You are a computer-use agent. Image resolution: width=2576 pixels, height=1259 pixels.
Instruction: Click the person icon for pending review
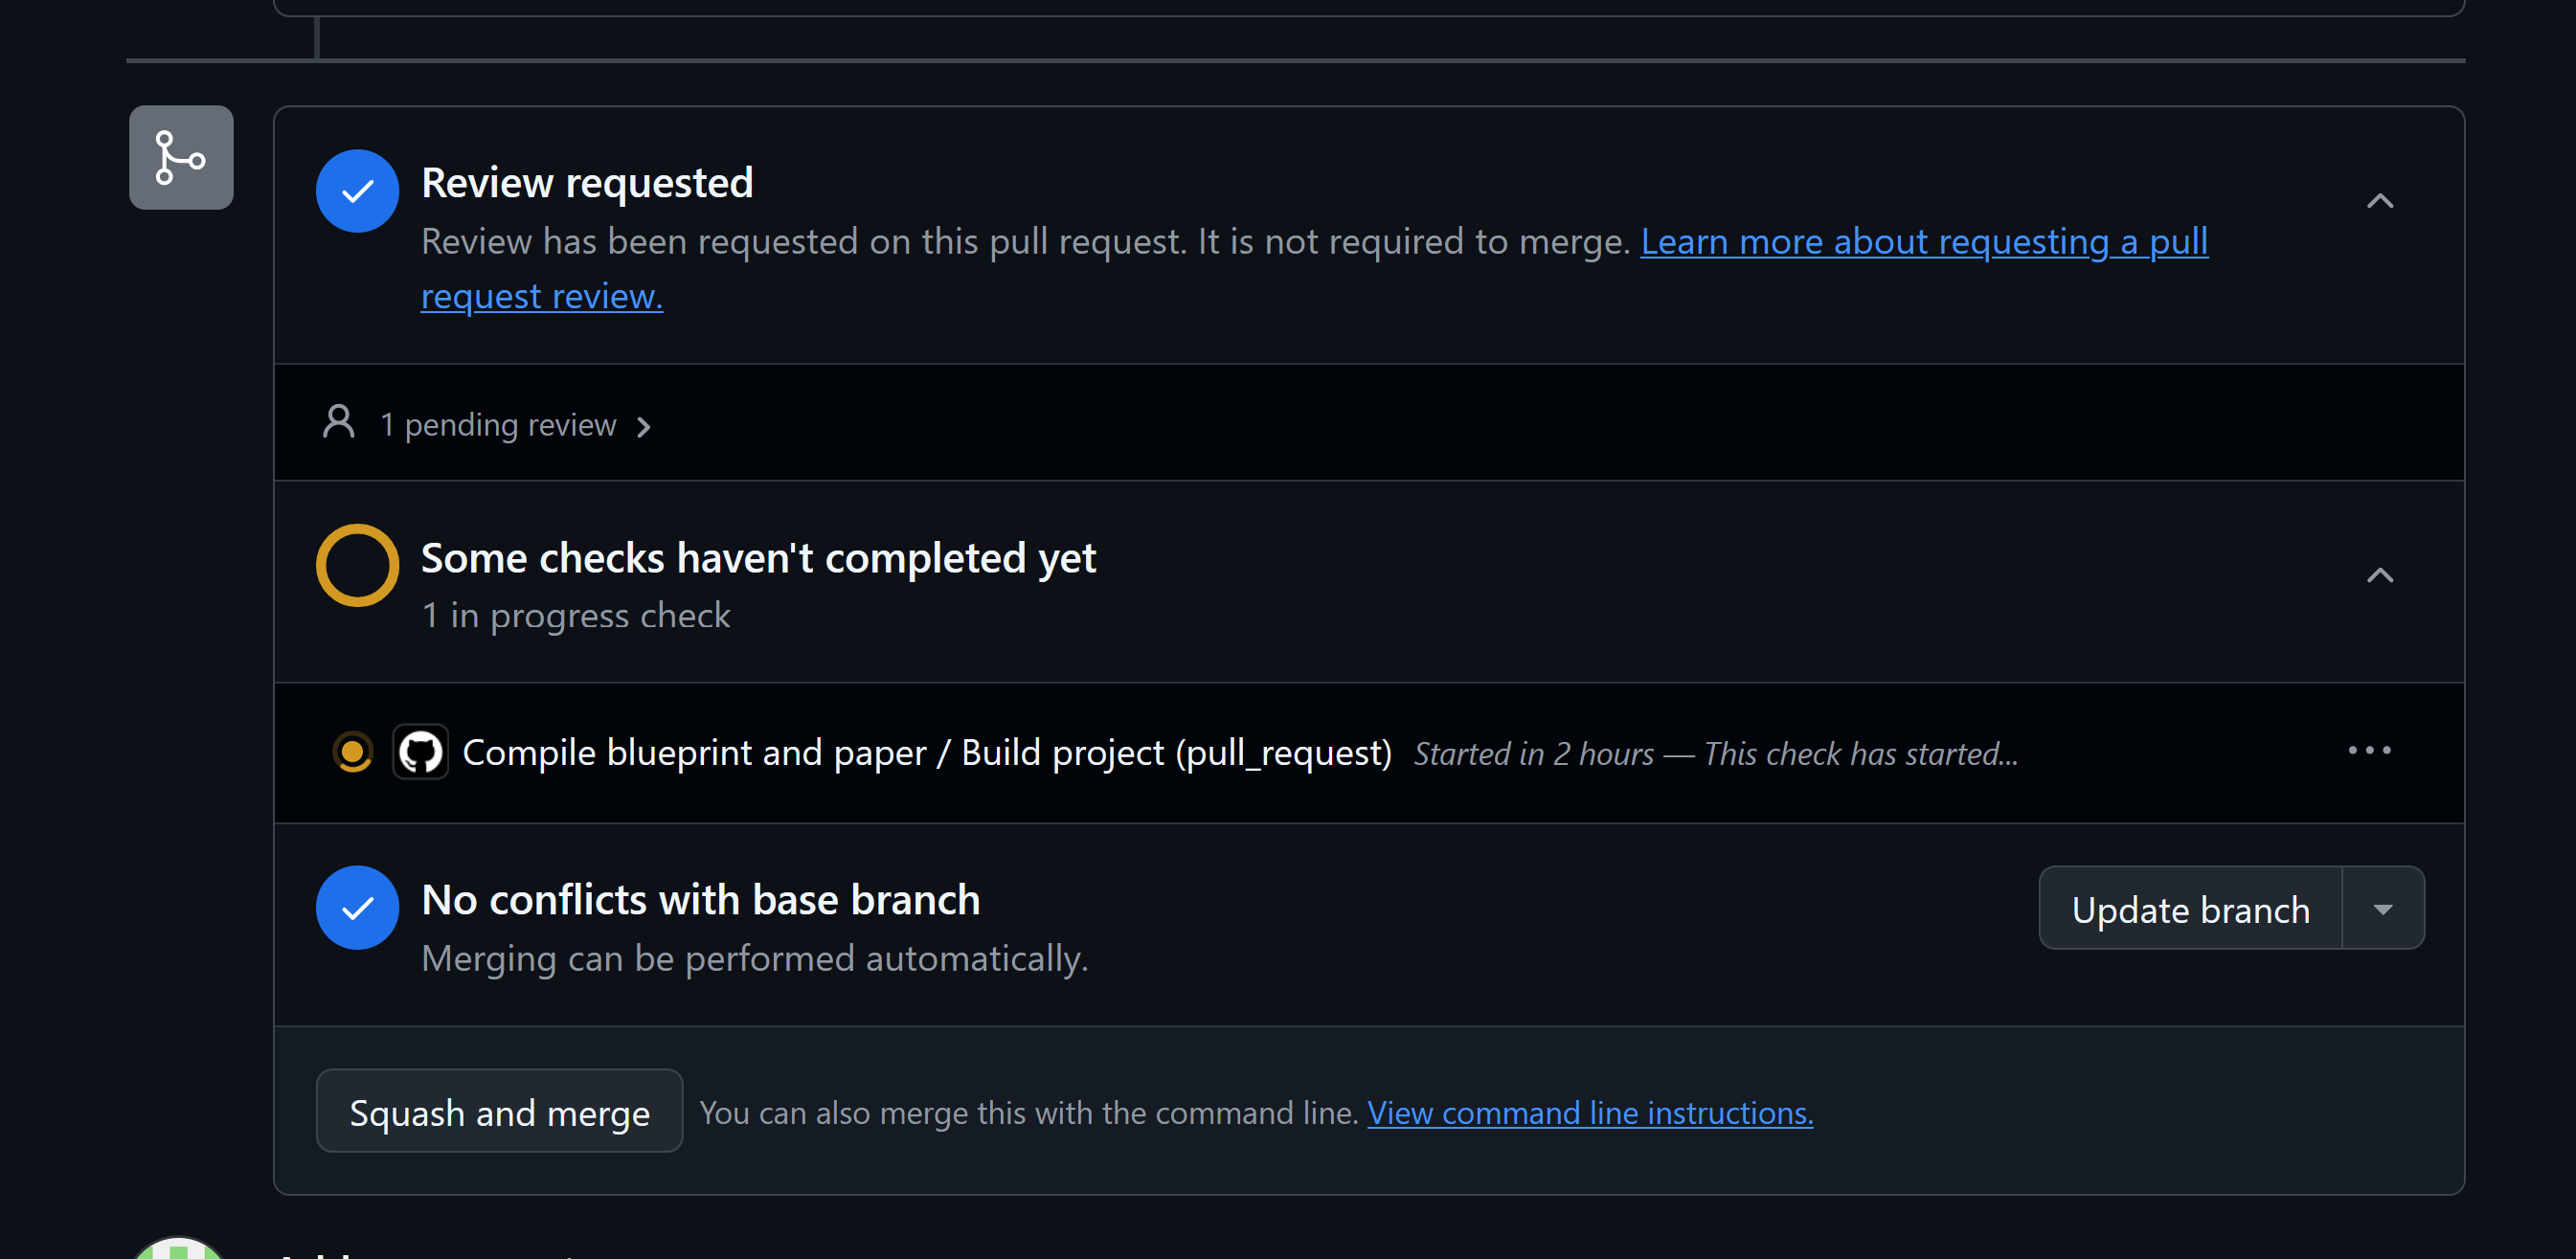click(x=339, y=423)
